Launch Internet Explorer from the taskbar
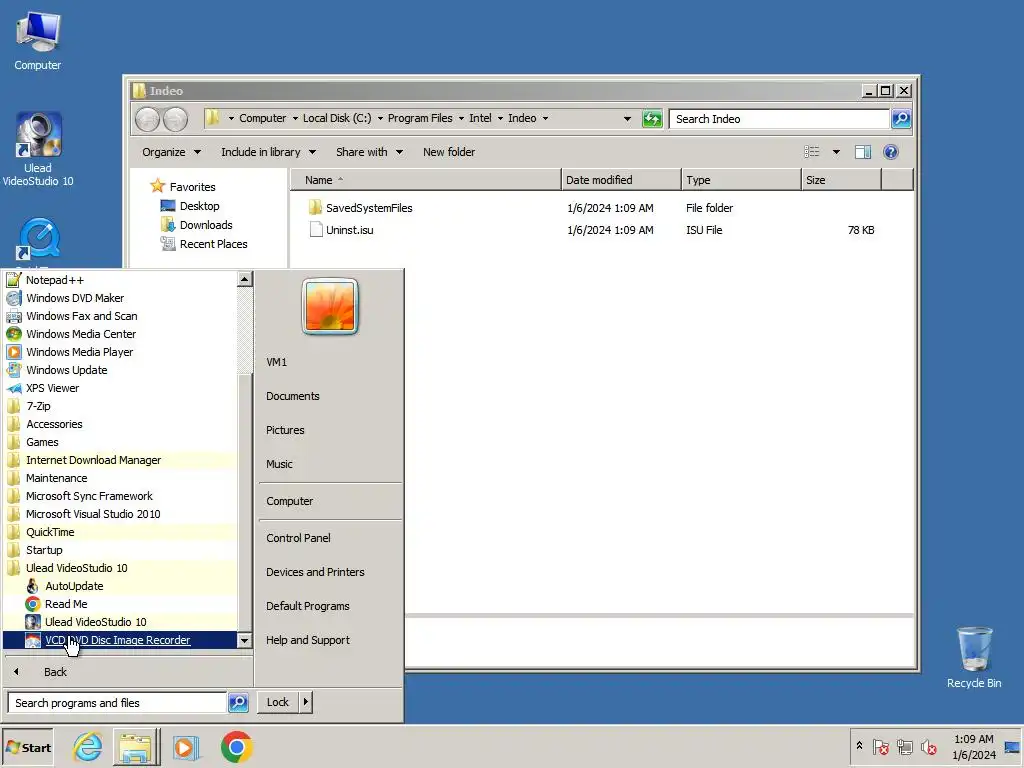 point(88,747)
